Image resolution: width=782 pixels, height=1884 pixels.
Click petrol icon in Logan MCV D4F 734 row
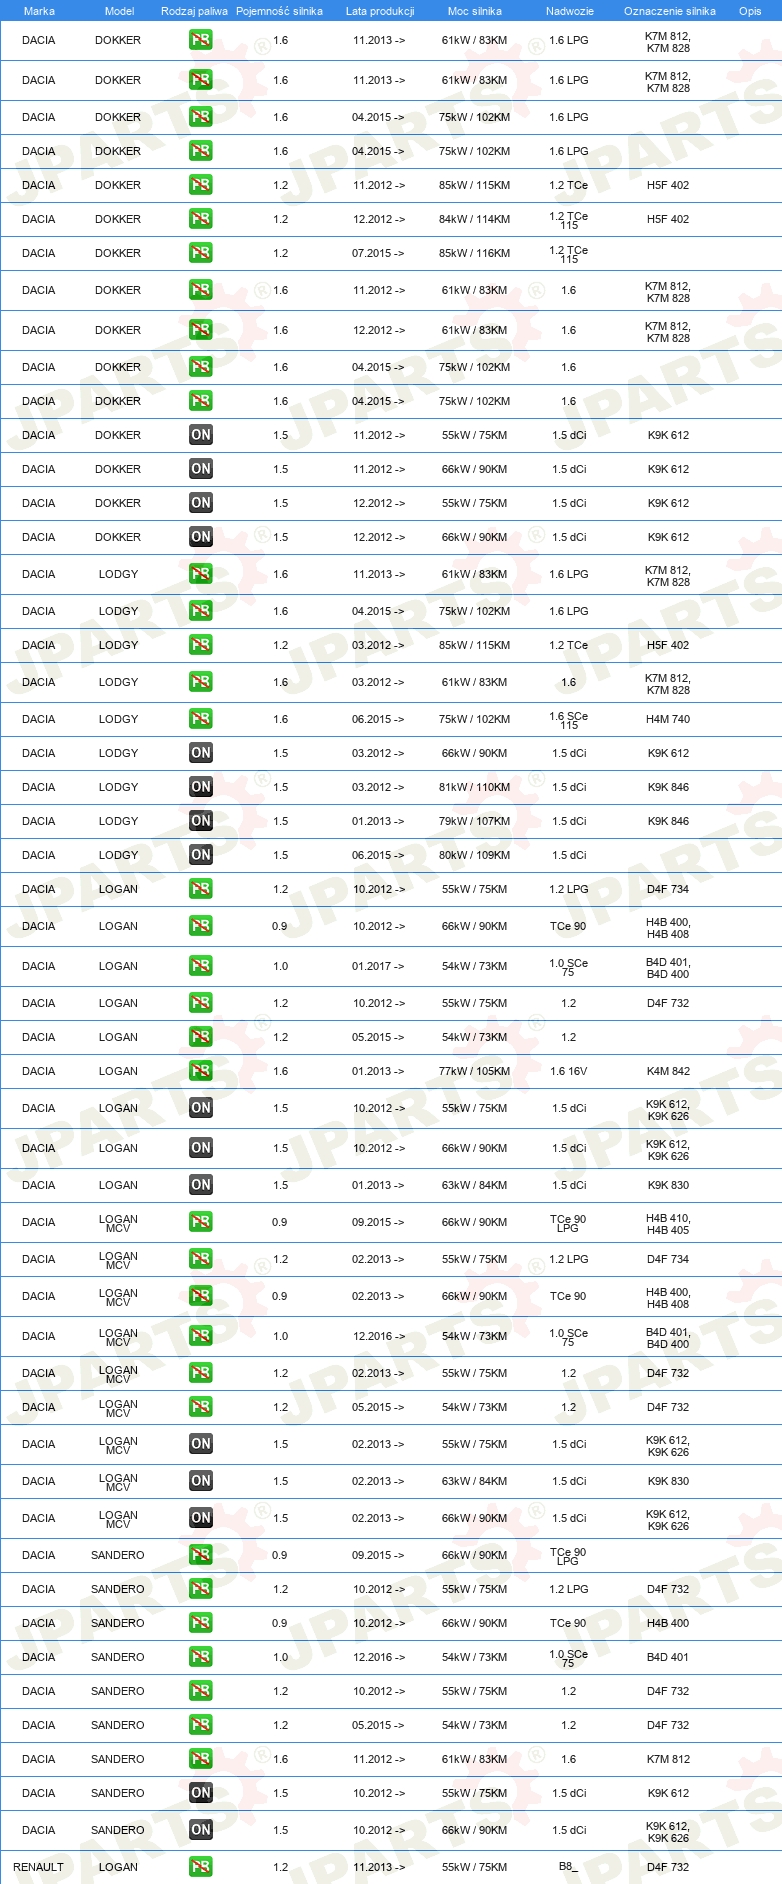coord(201,1259)
